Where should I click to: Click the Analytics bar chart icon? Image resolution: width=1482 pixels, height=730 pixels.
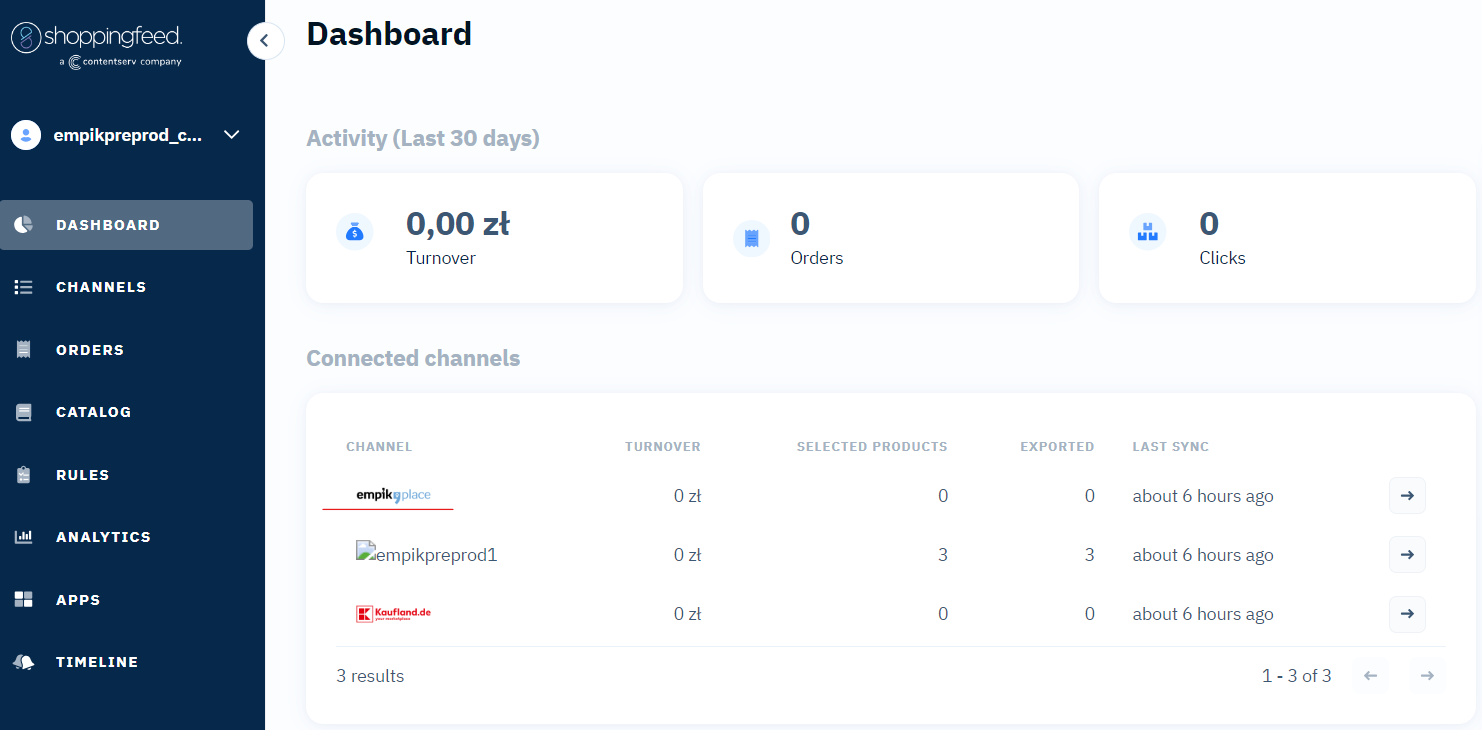[24, 537]
